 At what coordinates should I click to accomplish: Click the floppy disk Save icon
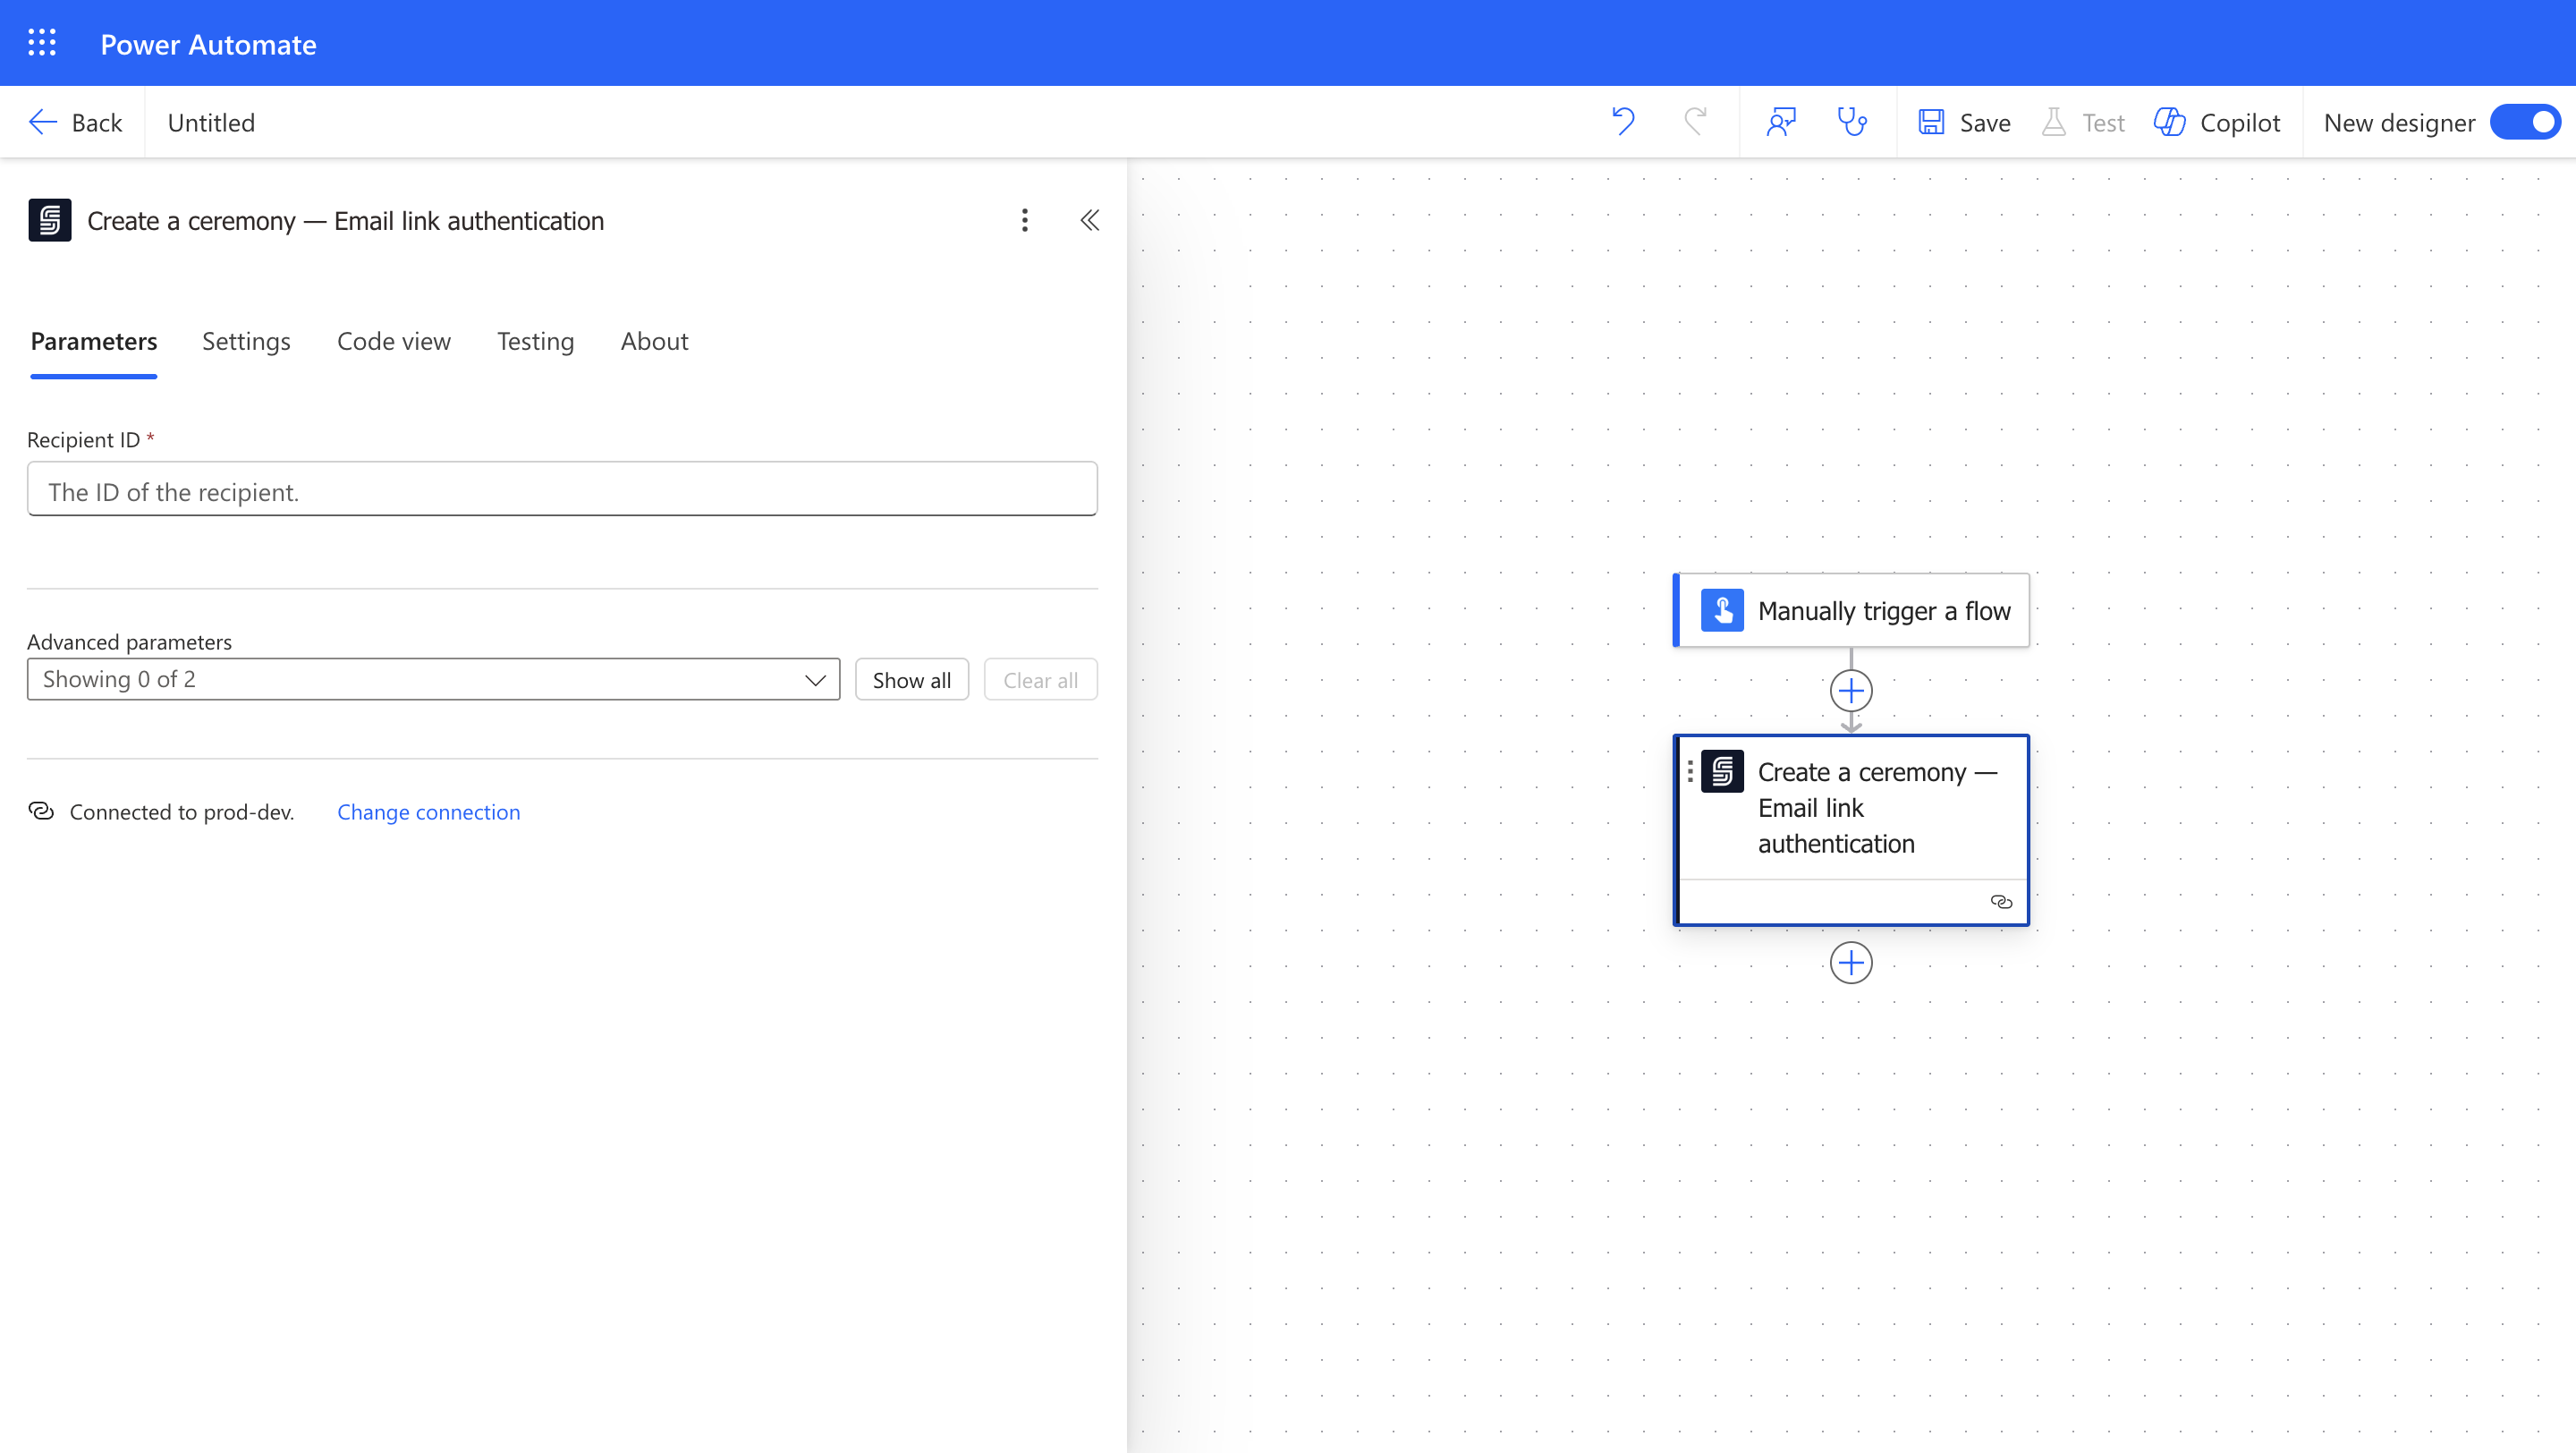pos(1931,122)
